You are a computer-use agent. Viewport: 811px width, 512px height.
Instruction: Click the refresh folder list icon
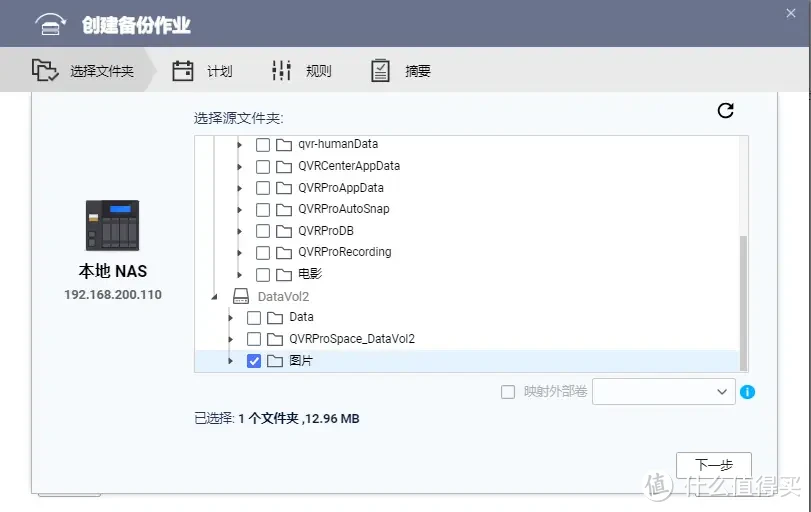coord(726,110)
